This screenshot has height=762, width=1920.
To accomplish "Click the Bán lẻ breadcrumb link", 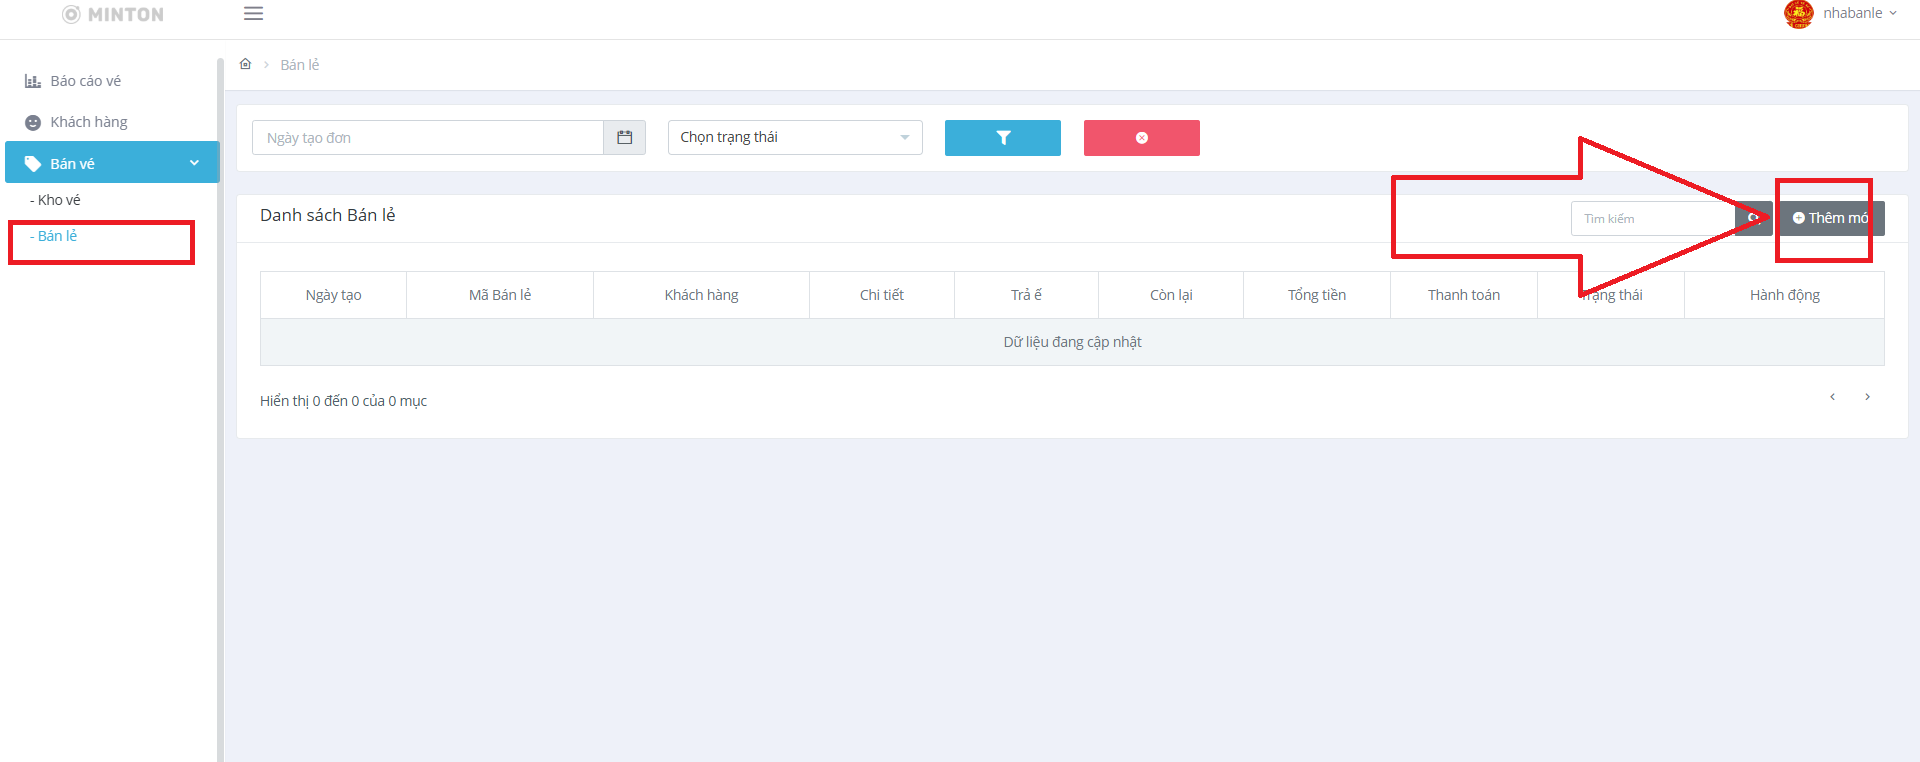I will coord(299,65).
